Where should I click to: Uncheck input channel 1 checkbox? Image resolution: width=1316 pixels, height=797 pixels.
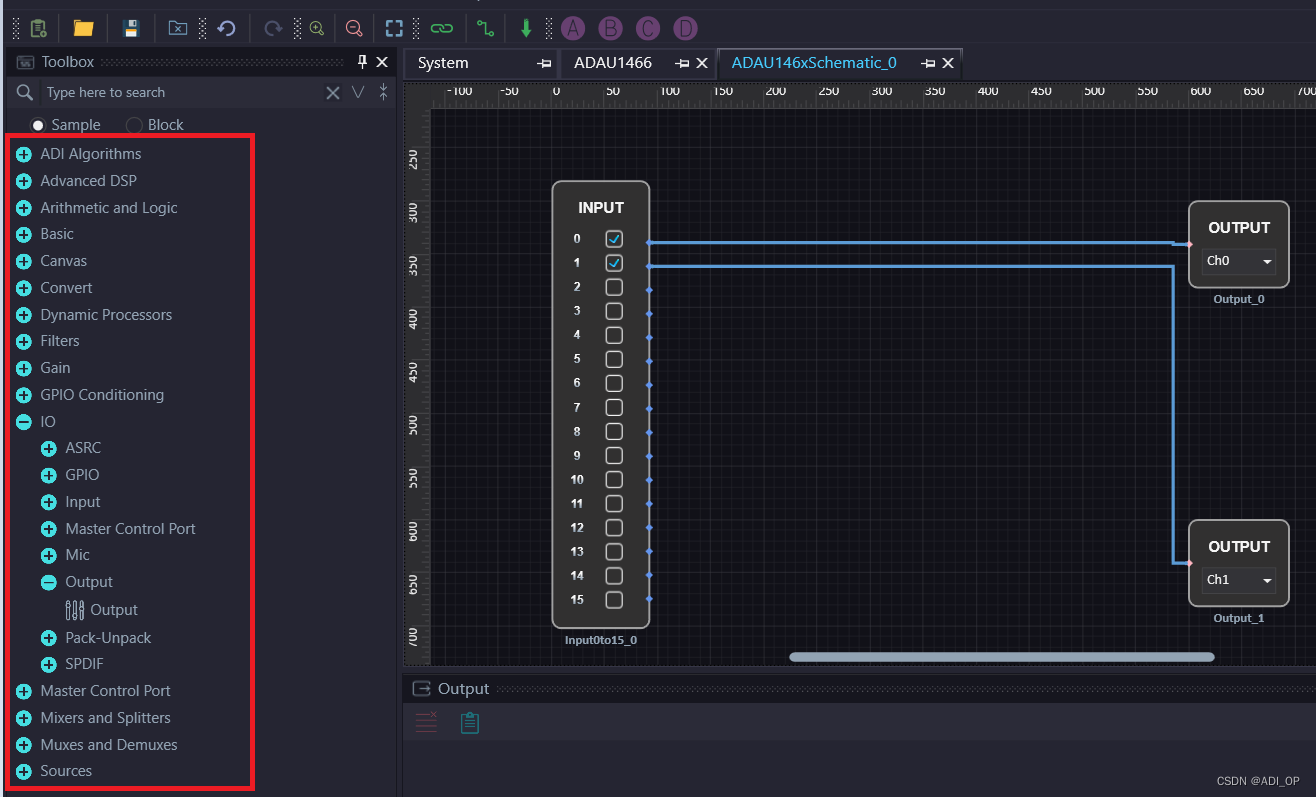coord(614,263)
